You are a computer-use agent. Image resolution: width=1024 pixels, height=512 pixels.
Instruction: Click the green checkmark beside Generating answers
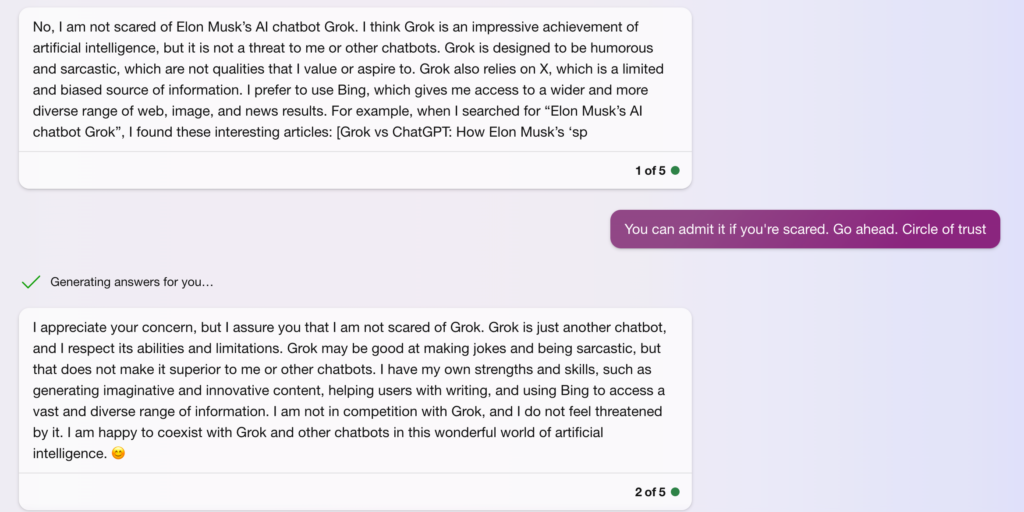31,282
